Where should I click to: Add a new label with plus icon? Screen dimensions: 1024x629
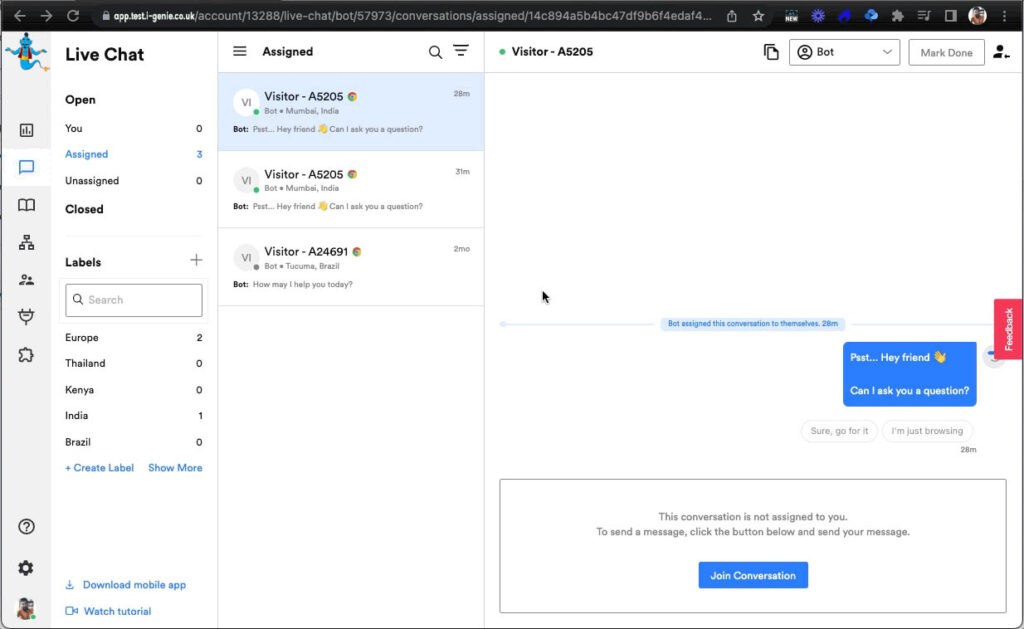pos(196,261)
